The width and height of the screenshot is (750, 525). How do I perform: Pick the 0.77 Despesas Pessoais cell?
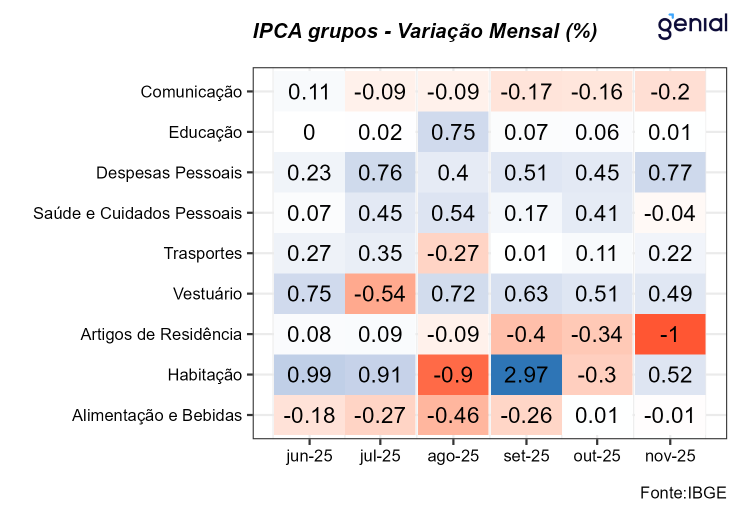pos(669,172)
